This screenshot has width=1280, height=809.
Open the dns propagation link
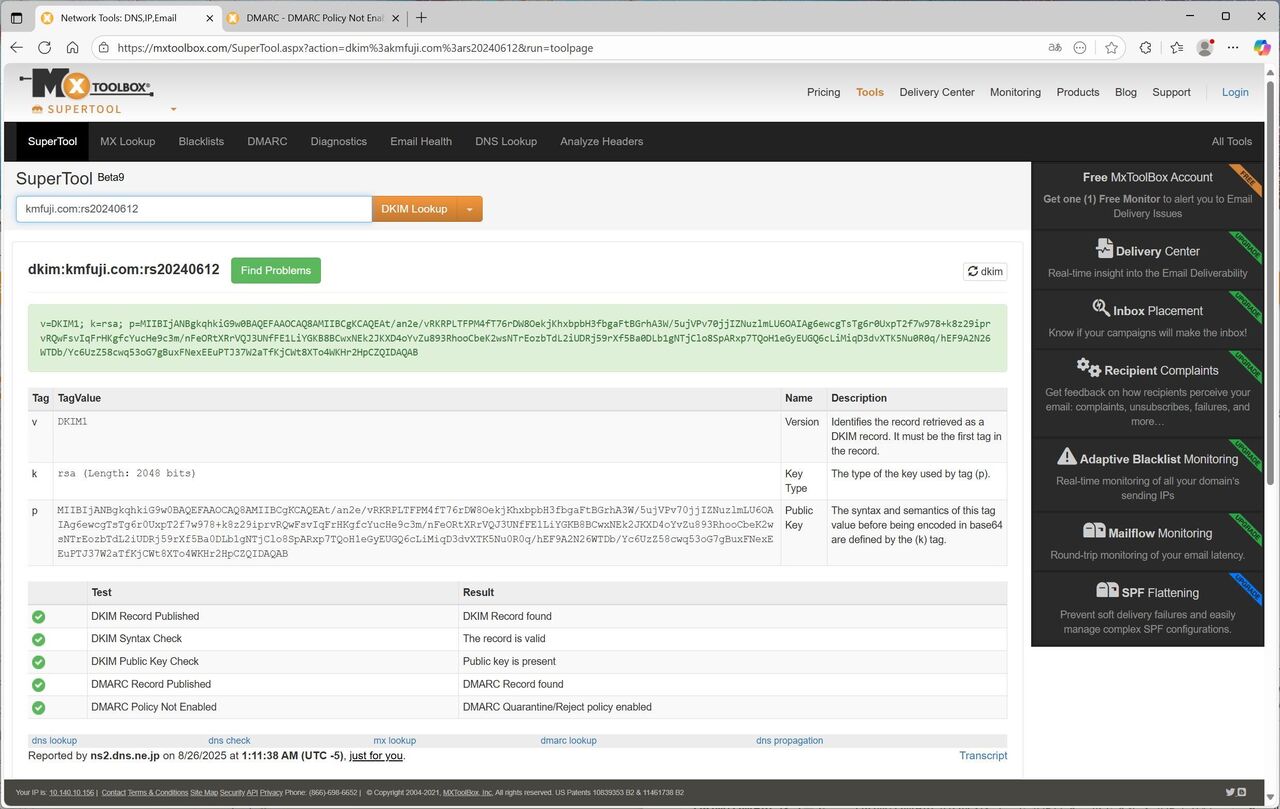pyautogui.click(x=790, y=741)
